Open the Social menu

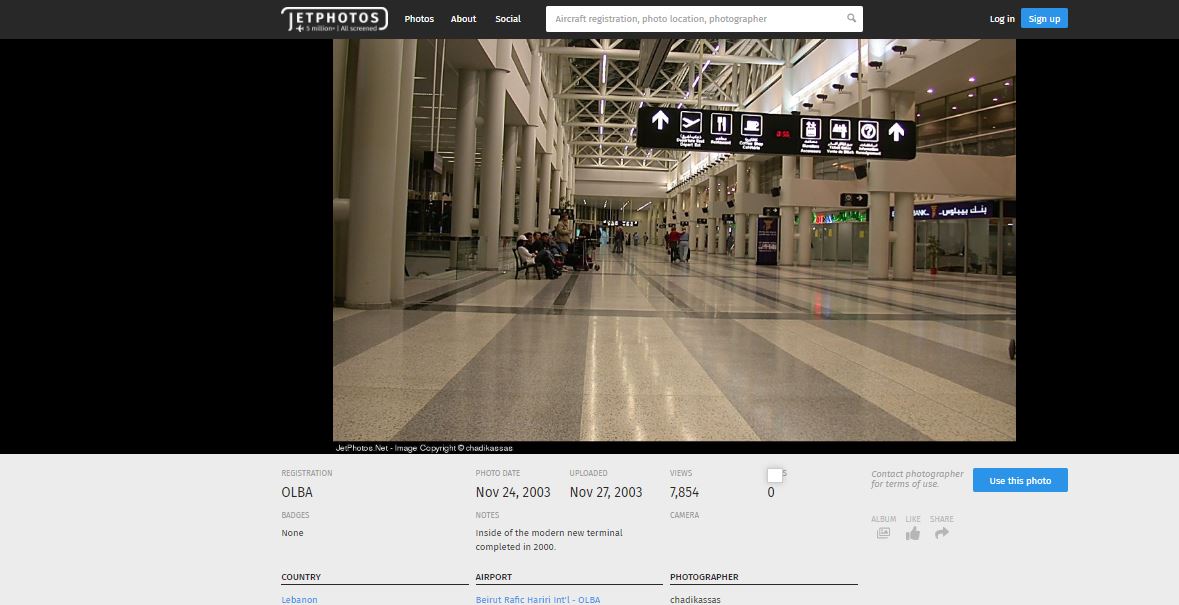tap(508, 19)
